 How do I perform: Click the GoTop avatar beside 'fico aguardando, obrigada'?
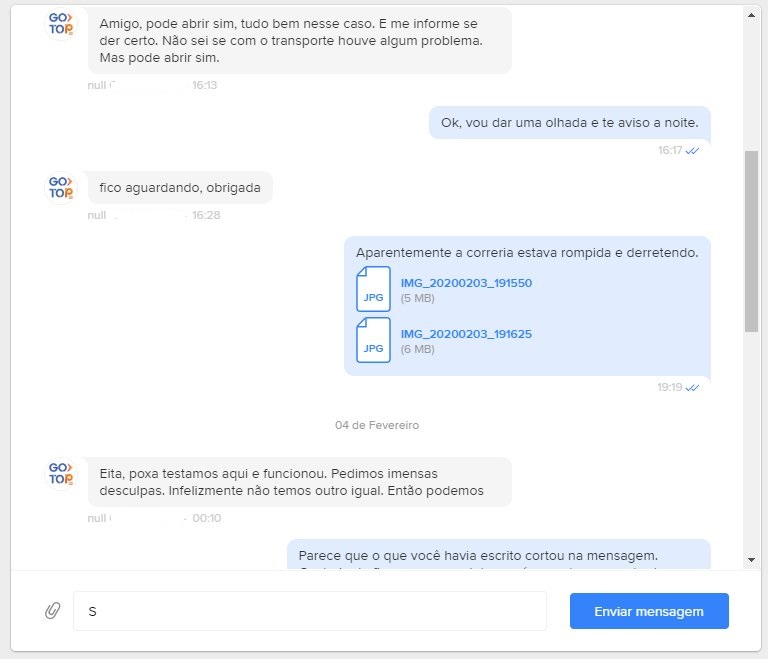tap(61, 188)
